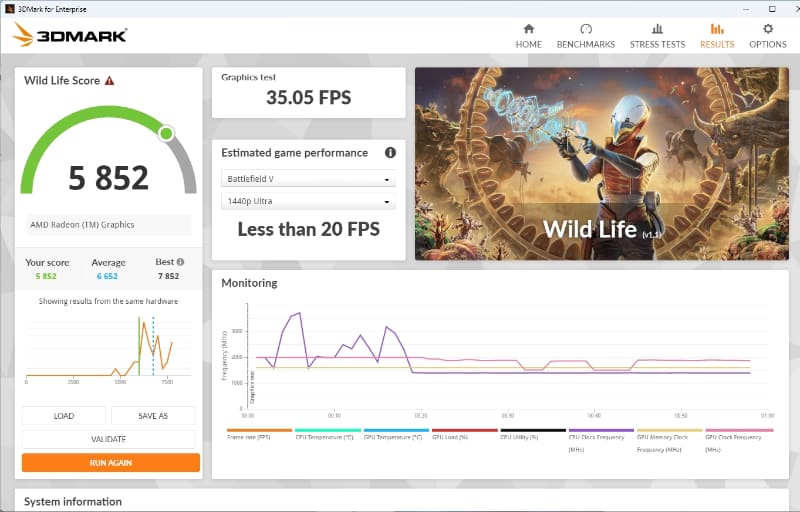Go to the HOME tab
This screenshot has height=512, width=800.
(x=528, y=36)
